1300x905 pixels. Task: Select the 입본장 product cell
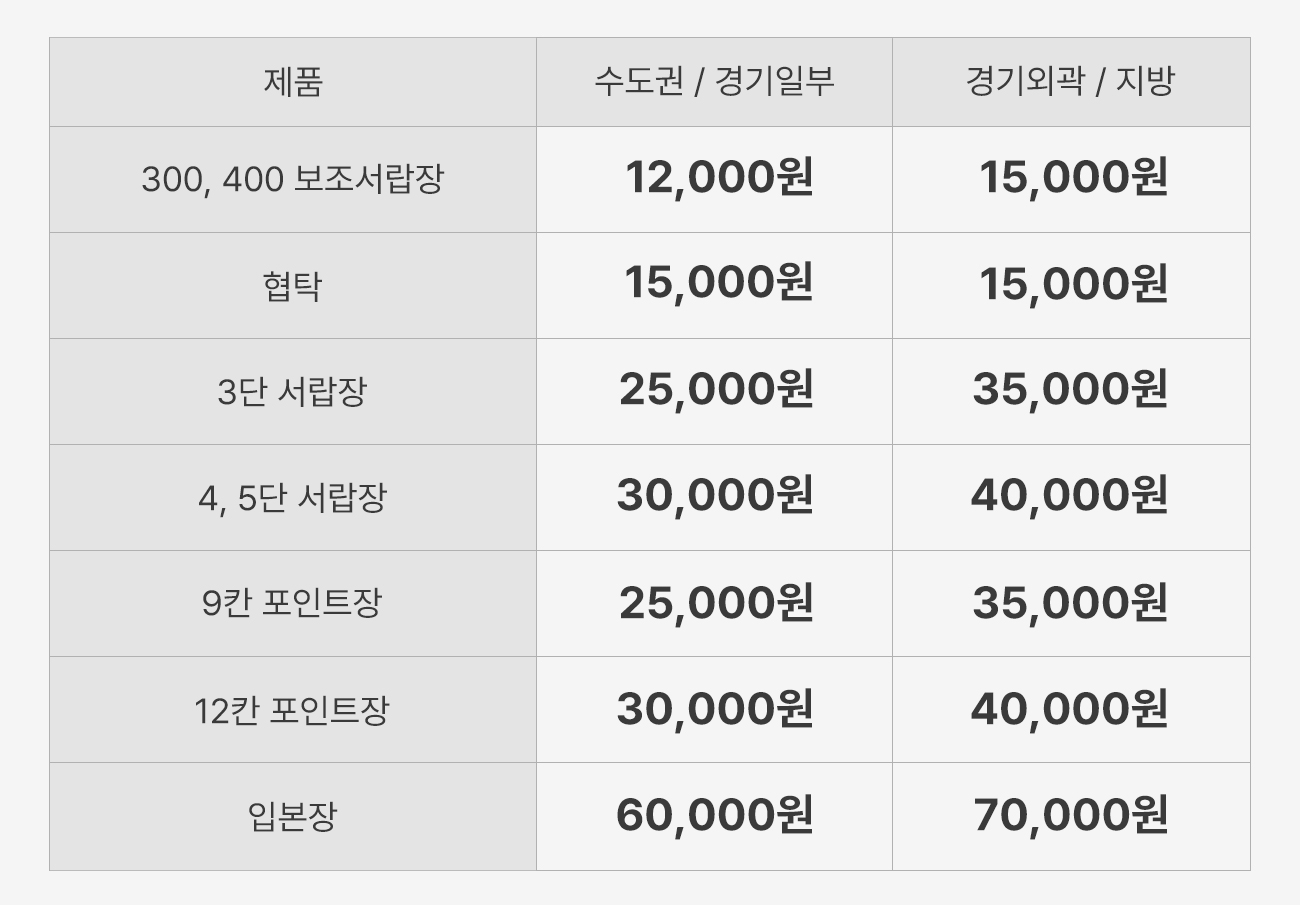(292, 817)
